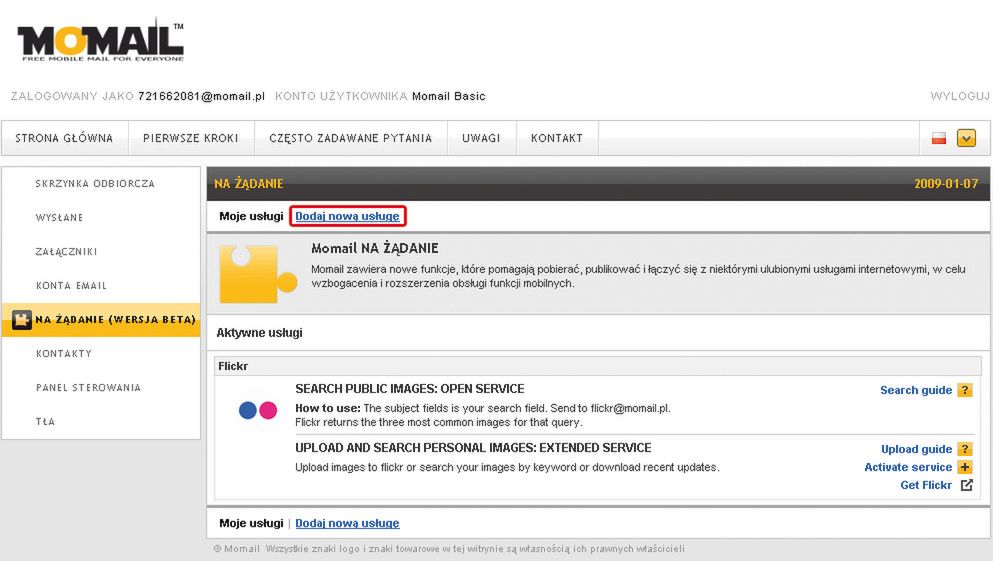Follow the Get Flickr link

pyautogui.click(x=926, y=485)
